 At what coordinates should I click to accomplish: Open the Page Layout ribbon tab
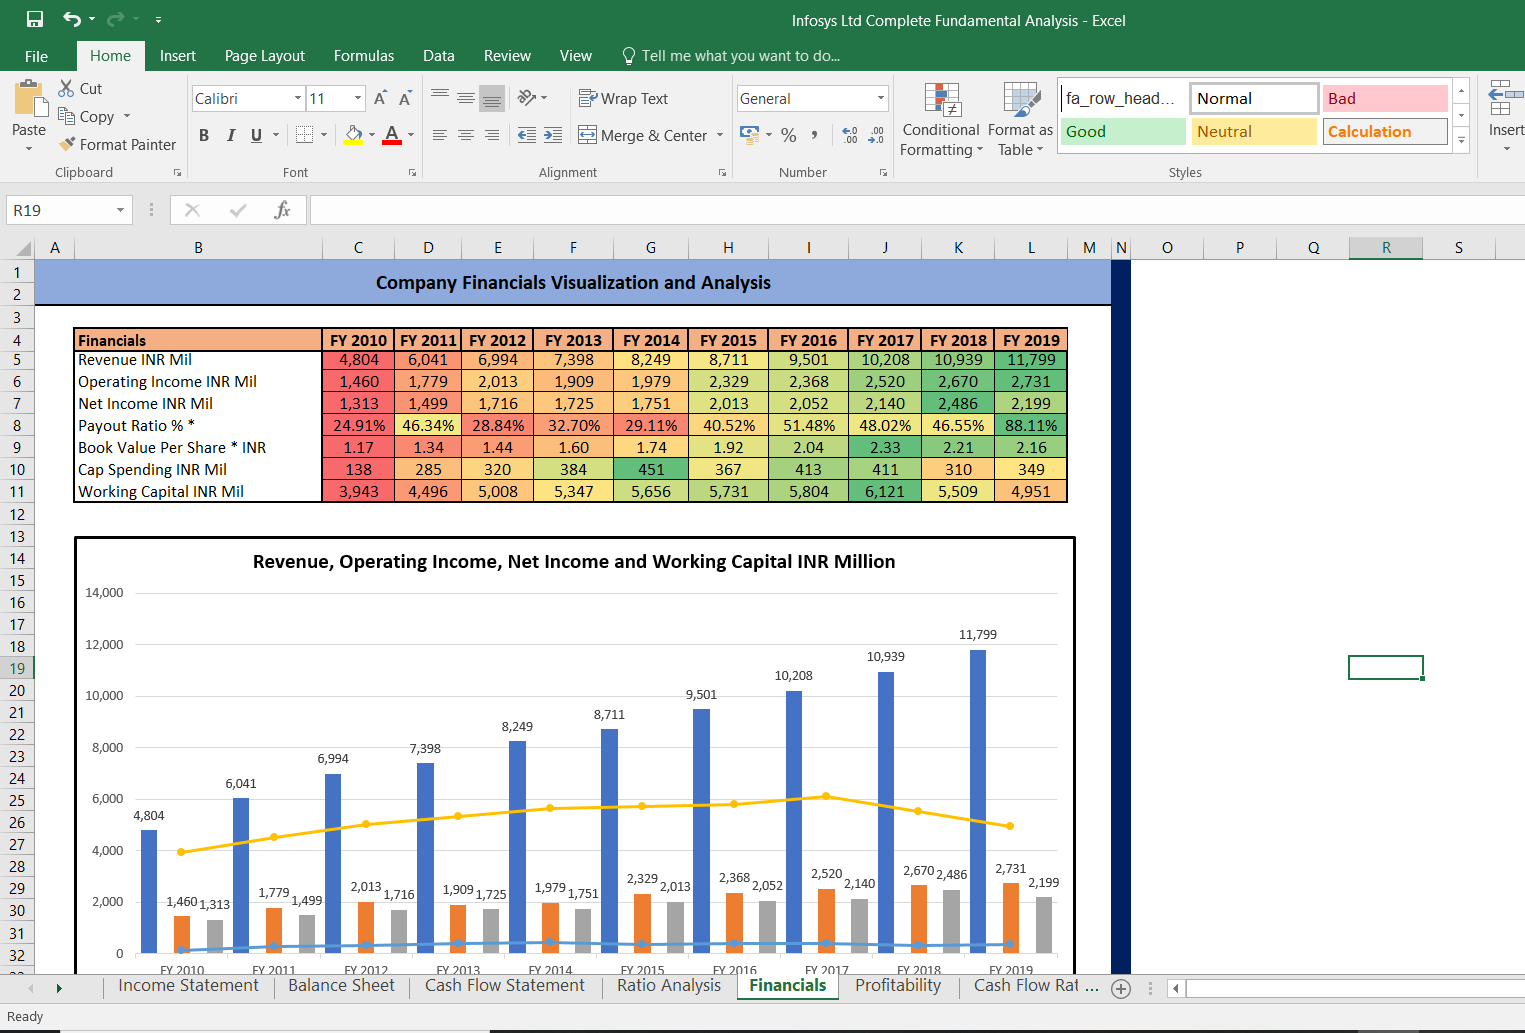(265, 56)
